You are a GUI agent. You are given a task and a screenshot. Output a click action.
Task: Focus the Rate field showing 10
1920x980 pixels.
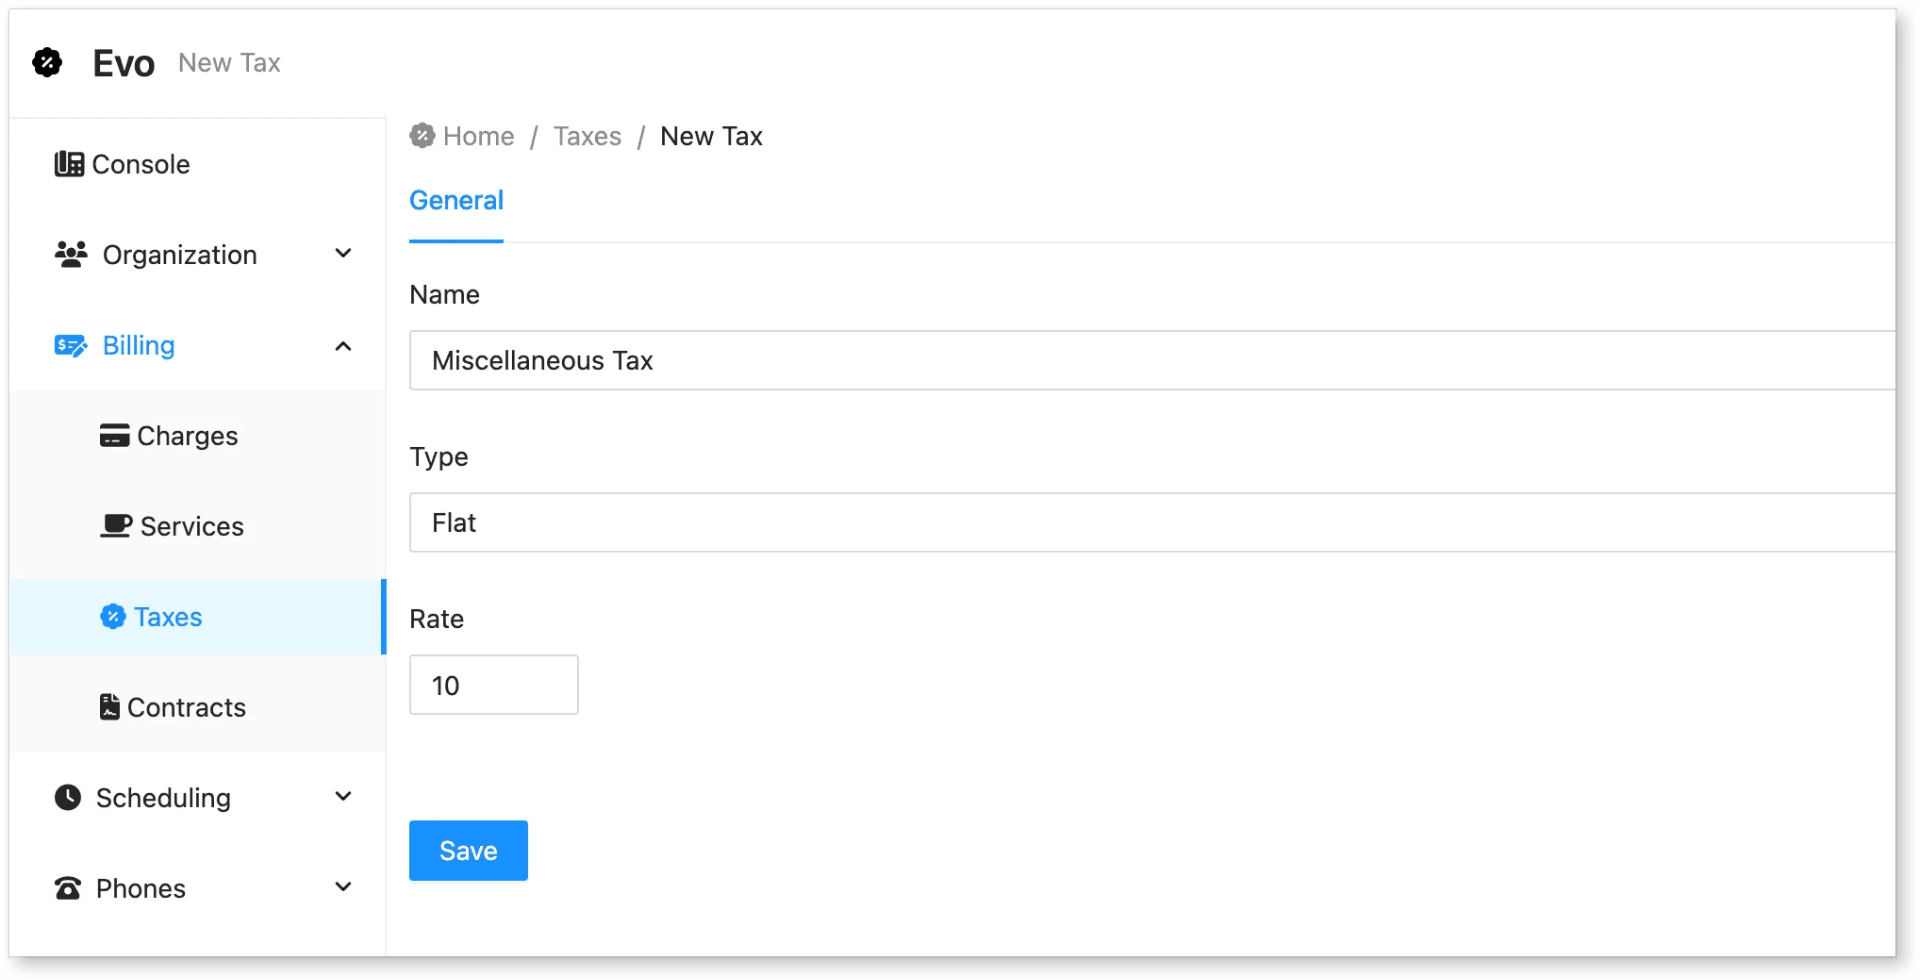(494, 685)
